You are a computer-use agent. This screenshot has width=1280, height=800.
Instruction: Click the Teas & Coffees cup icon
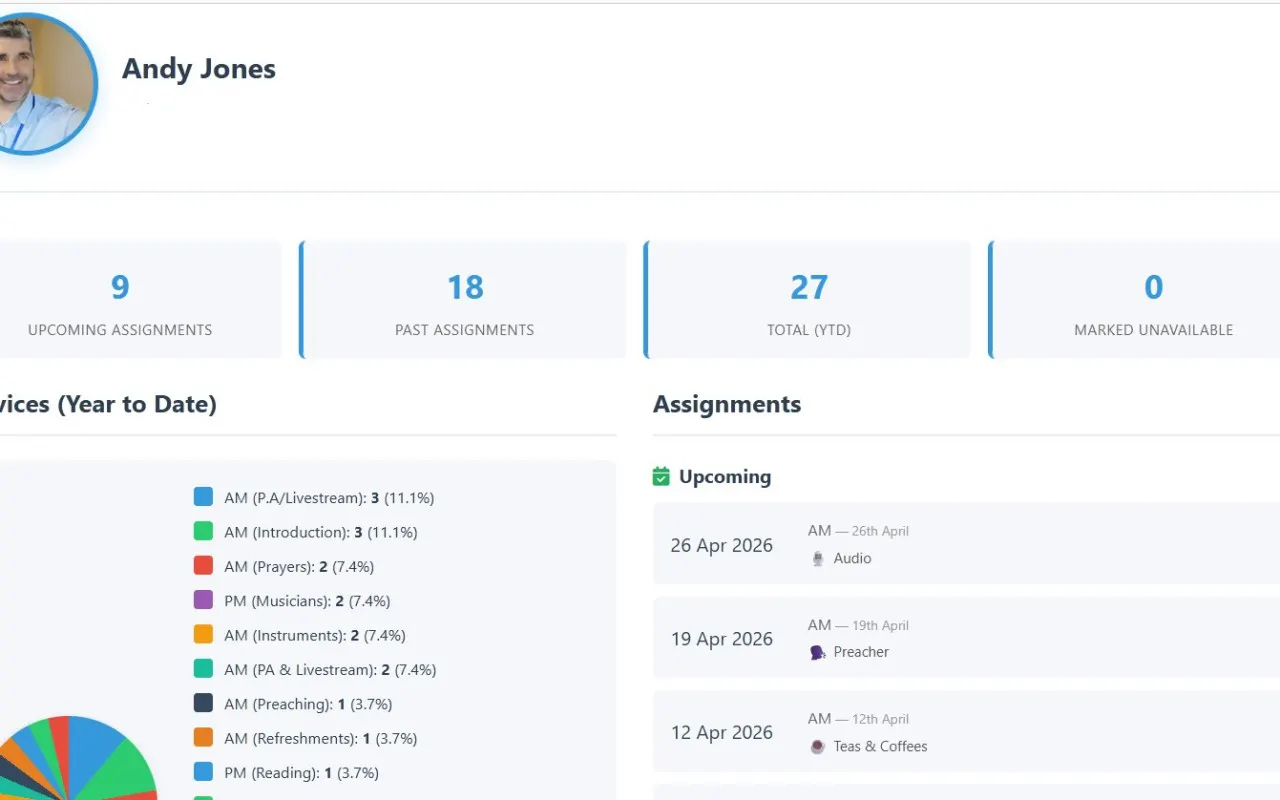(x=818, y=746)
